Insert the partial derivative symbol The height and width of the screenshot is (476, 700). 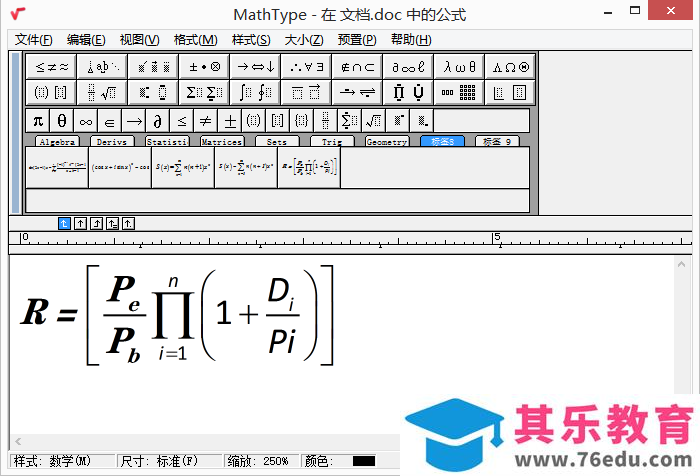pos(158,121)
